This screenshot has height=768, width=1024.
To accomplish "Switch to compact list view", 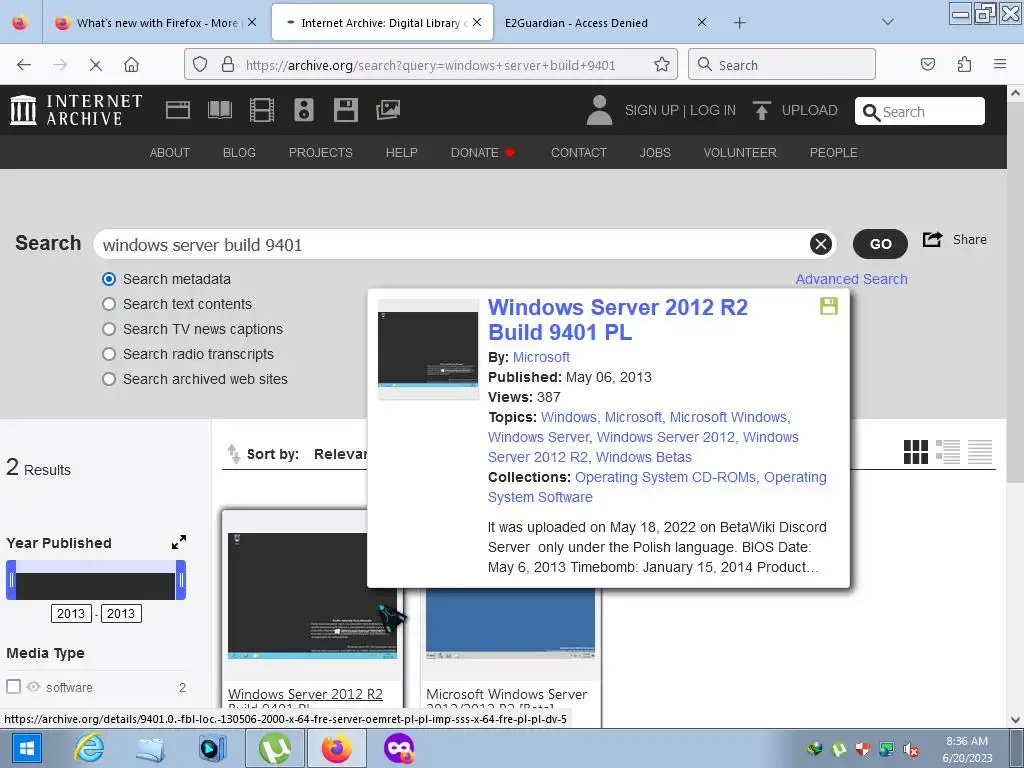I will tap(980, 451).
